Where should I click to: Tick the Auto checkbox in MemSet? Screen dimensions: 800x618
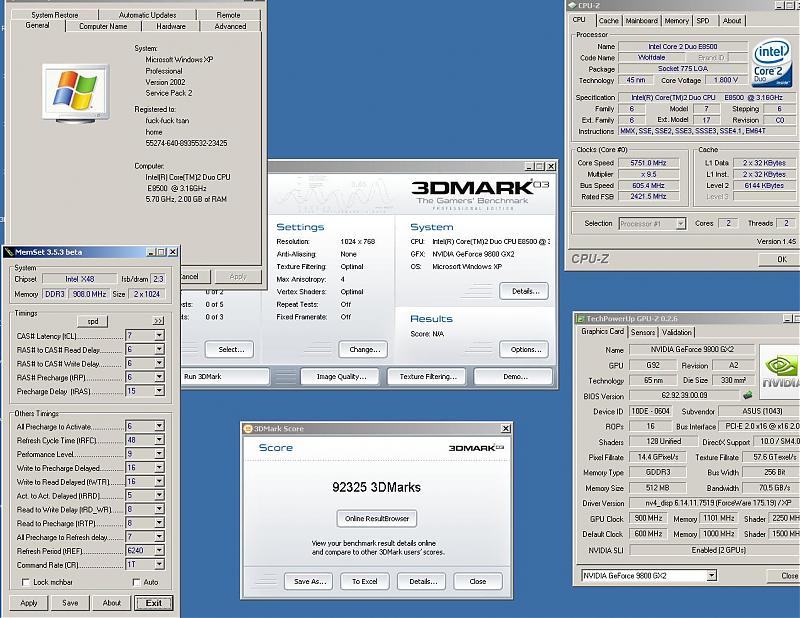tap(136, 582)
